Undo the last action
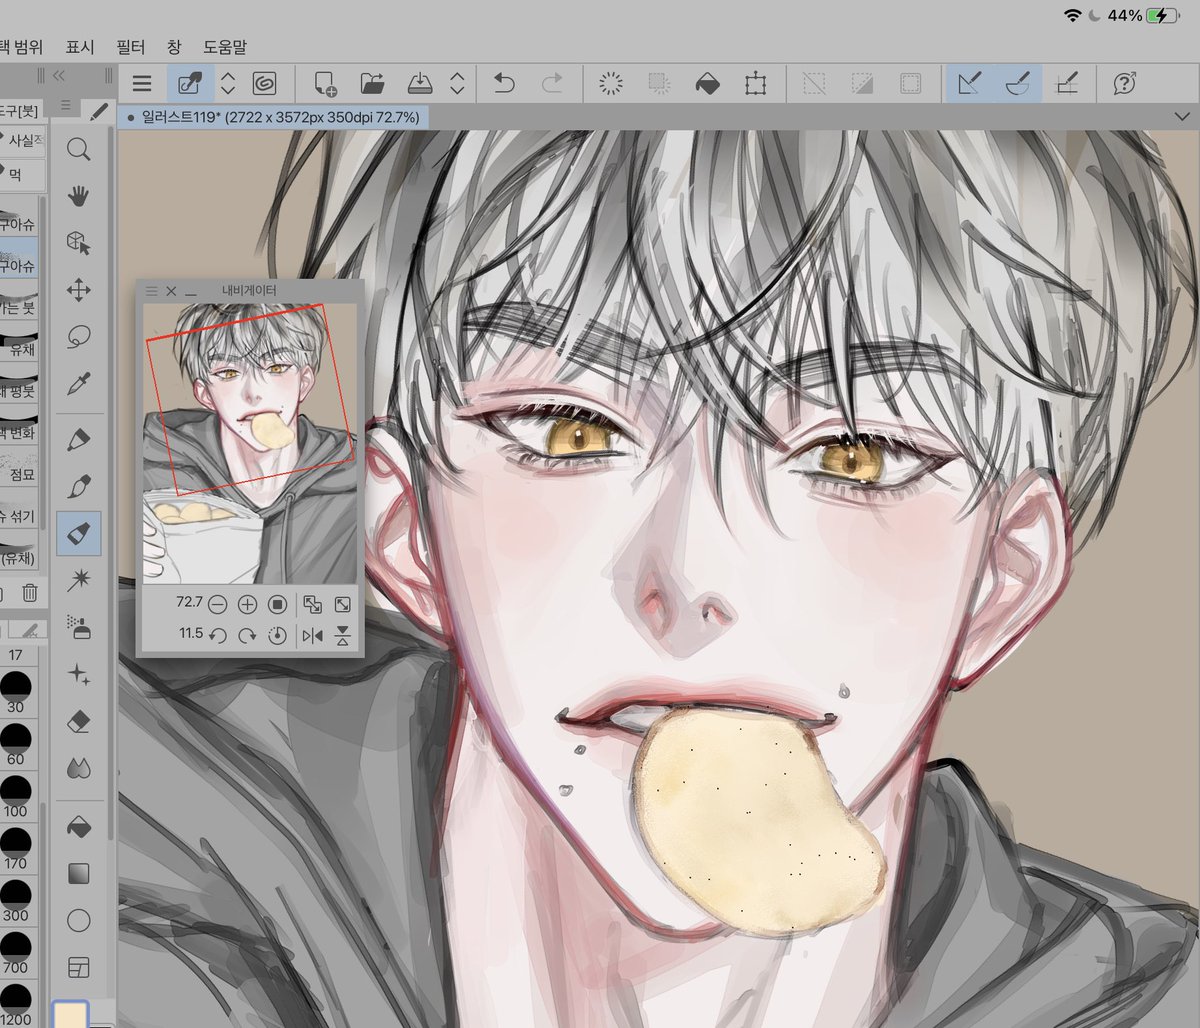 click(504, 84)
